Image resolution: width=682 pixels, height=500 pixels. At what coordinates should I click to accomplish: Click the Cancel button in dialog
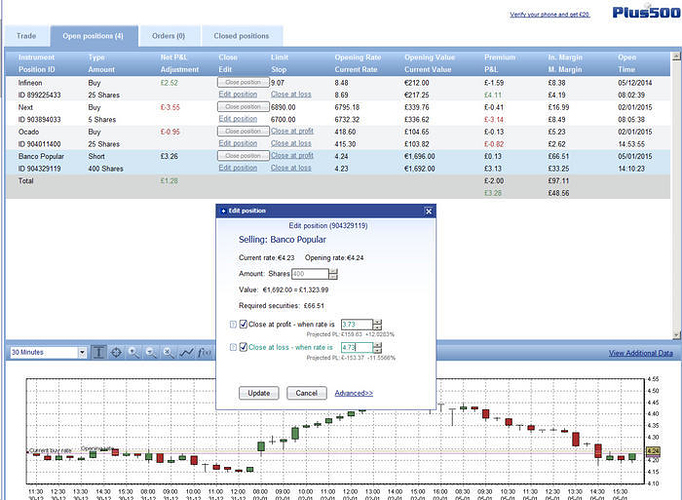tap(307, 393)
